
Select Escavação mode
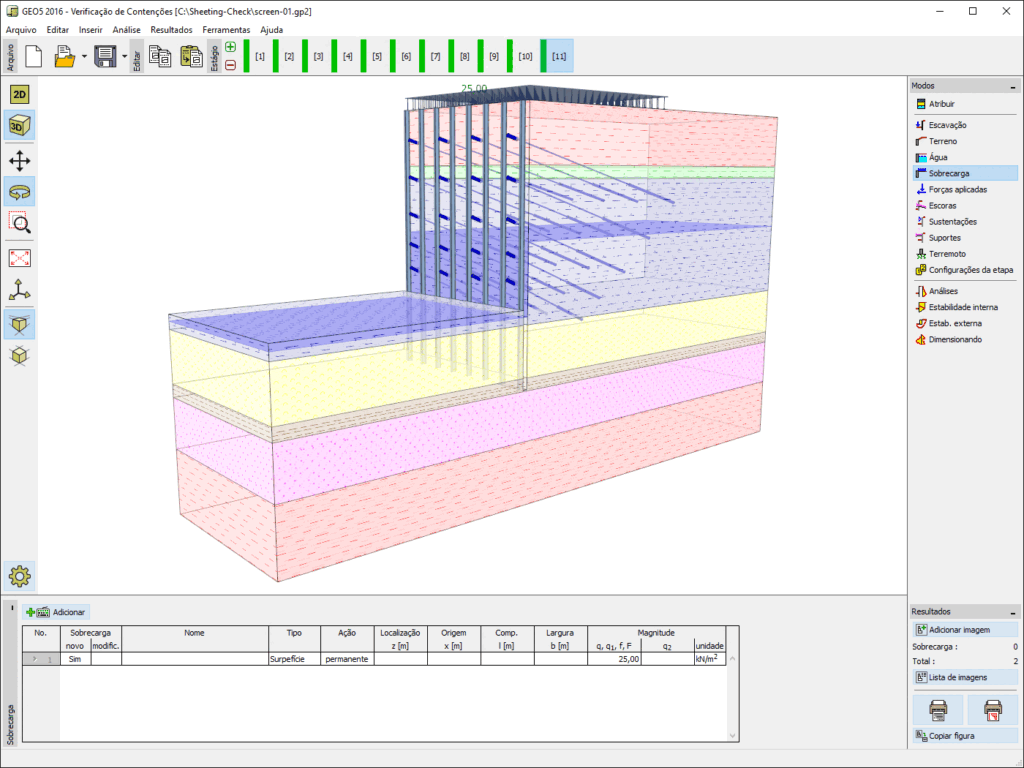click(x=965, y=125)
